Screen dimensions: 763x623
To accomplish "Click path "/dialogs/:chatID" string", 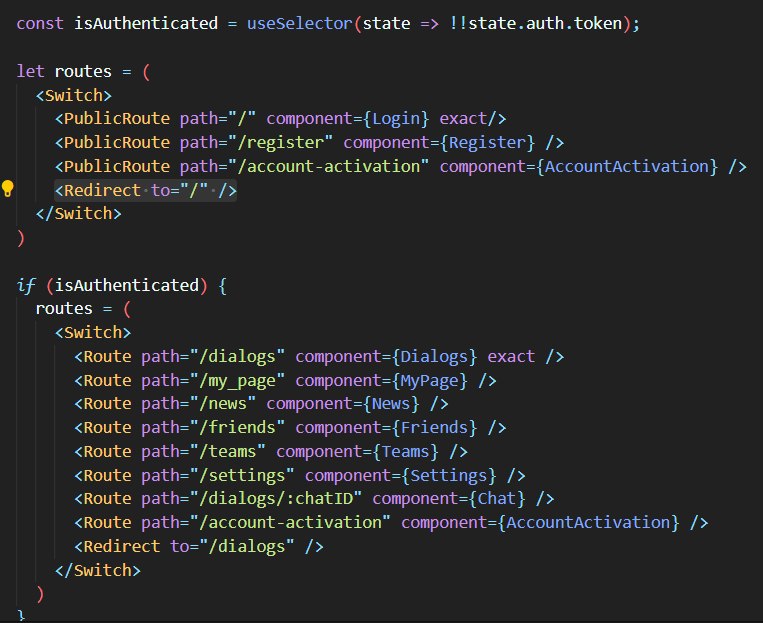I will [x=275, y=498].
